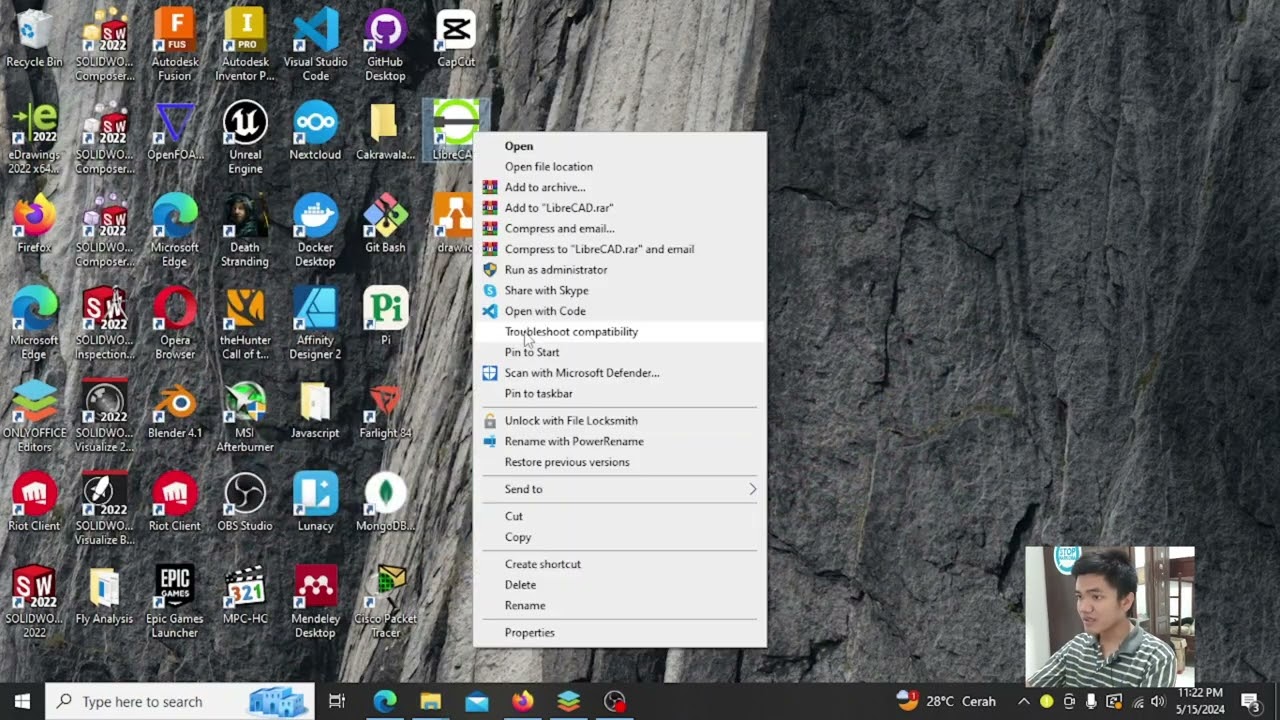Select the MPC-HC media player icon
This screenshot has height=720, width=1280.
pos(245,597)
